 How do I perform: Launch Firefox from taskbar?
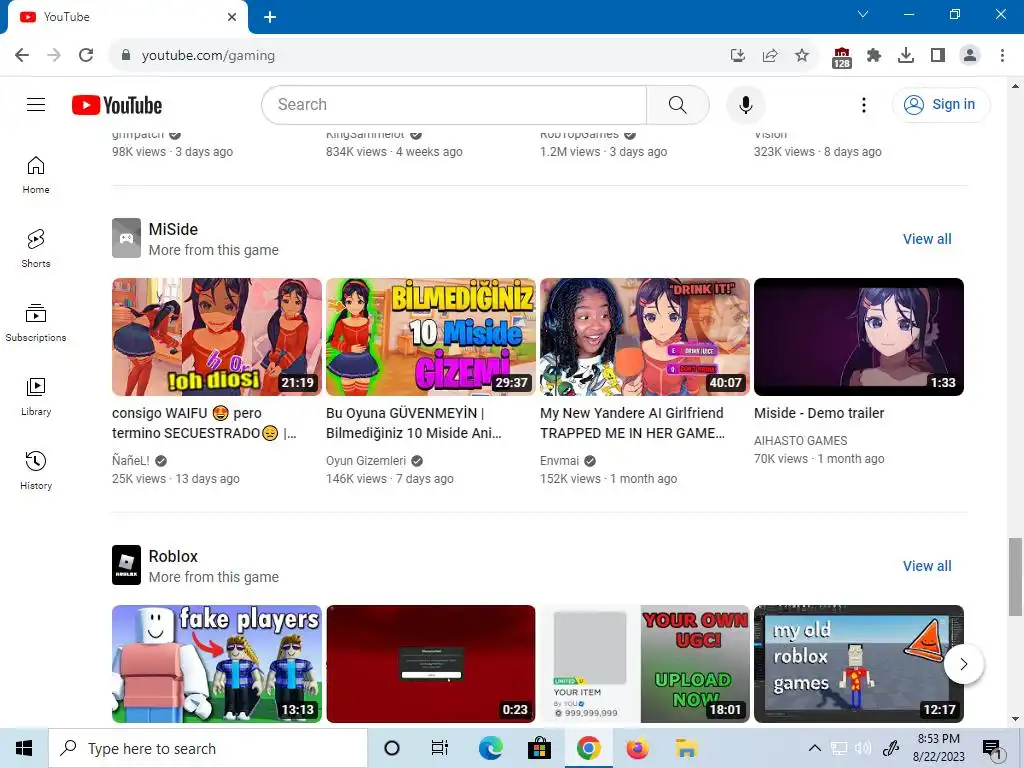coord(637,748)
